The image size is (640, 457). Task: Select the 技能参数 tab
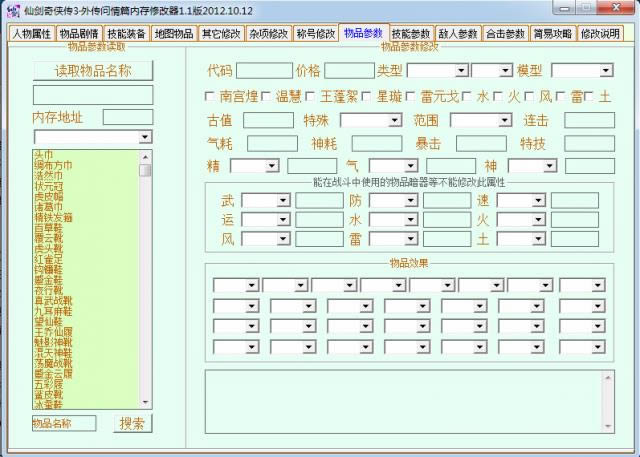tap(411, 33)
